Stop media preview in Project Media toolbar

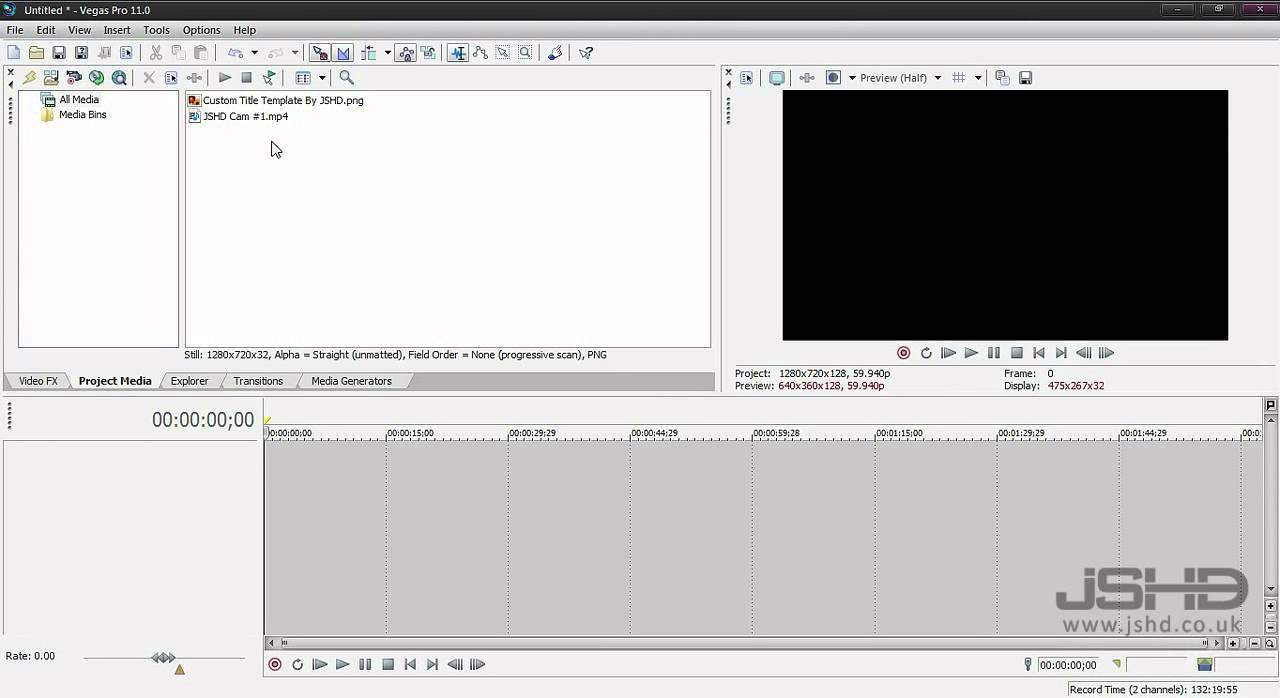(247, 77)
